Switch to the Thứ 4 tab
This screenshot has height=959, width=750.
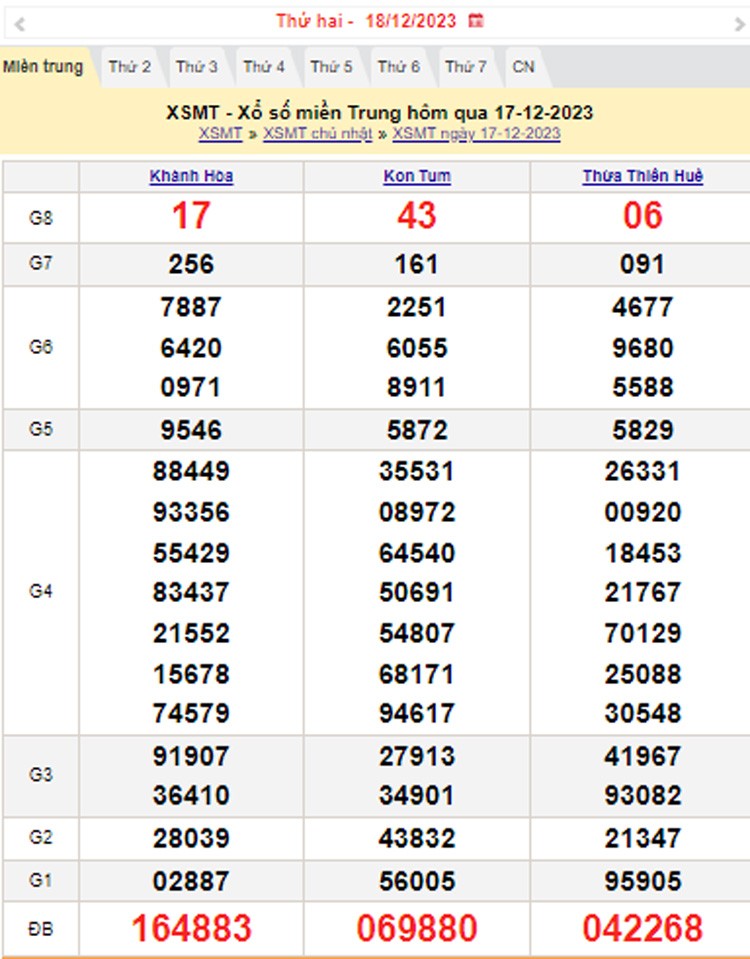click(264, 67)
